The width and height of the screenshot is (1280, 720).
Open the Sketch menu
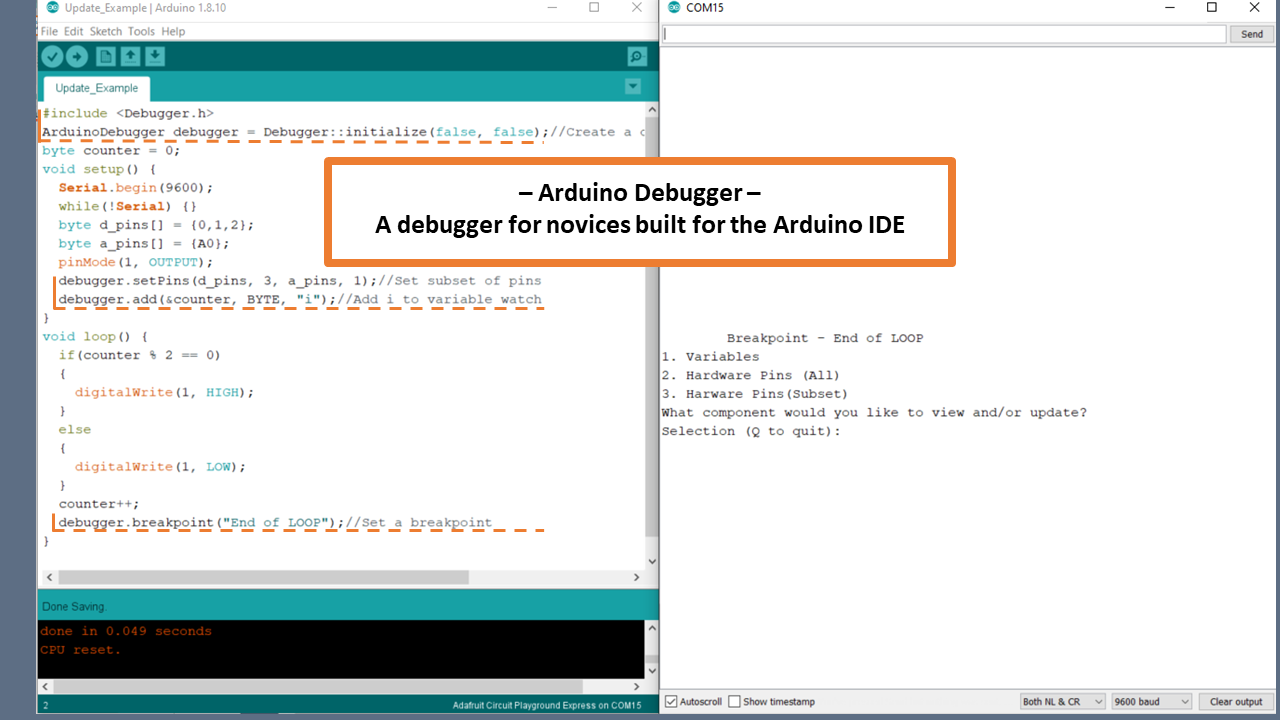[x=106, y=32]
